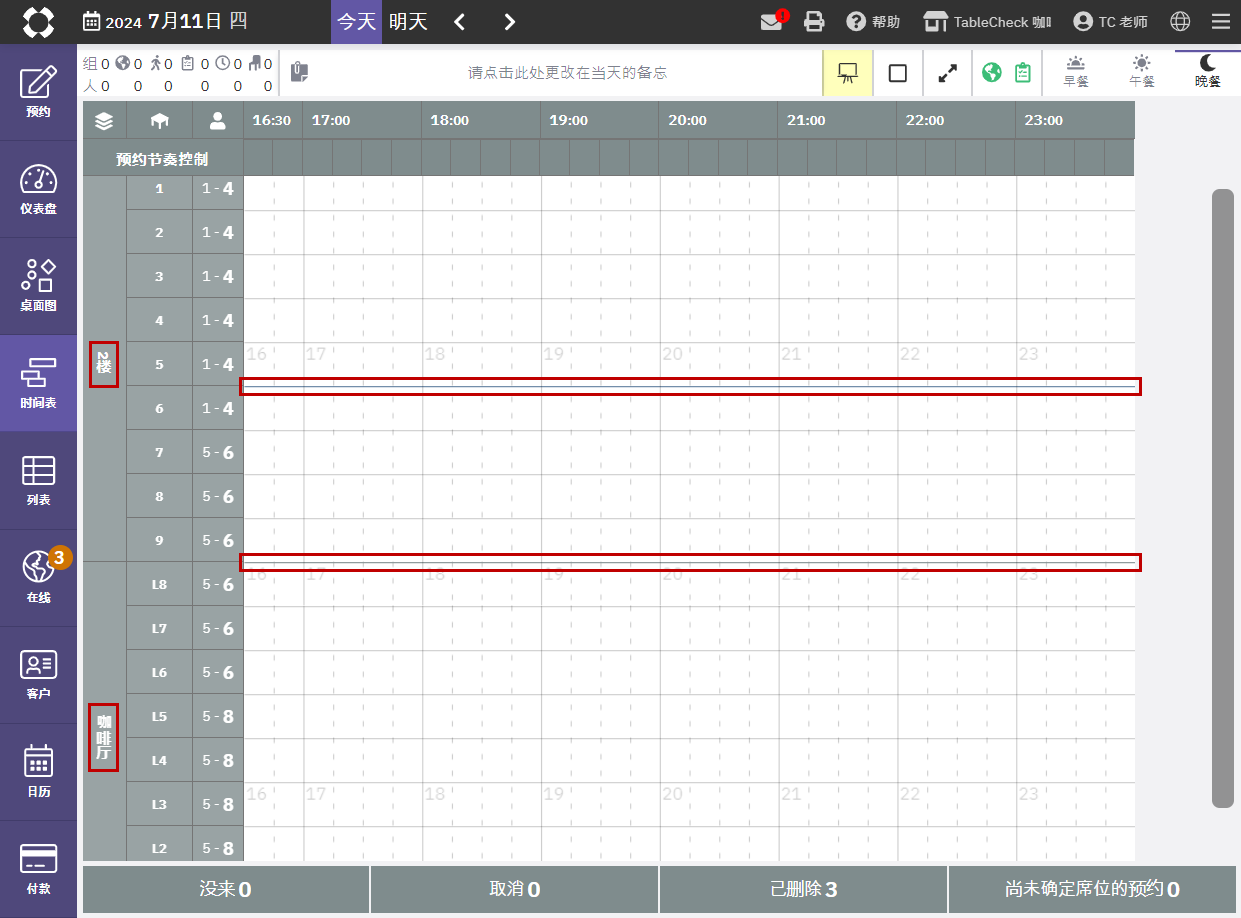Open 时间表 timetable in sidebar
This screenshot has height=918, width=1241.
tap(38, 383)
